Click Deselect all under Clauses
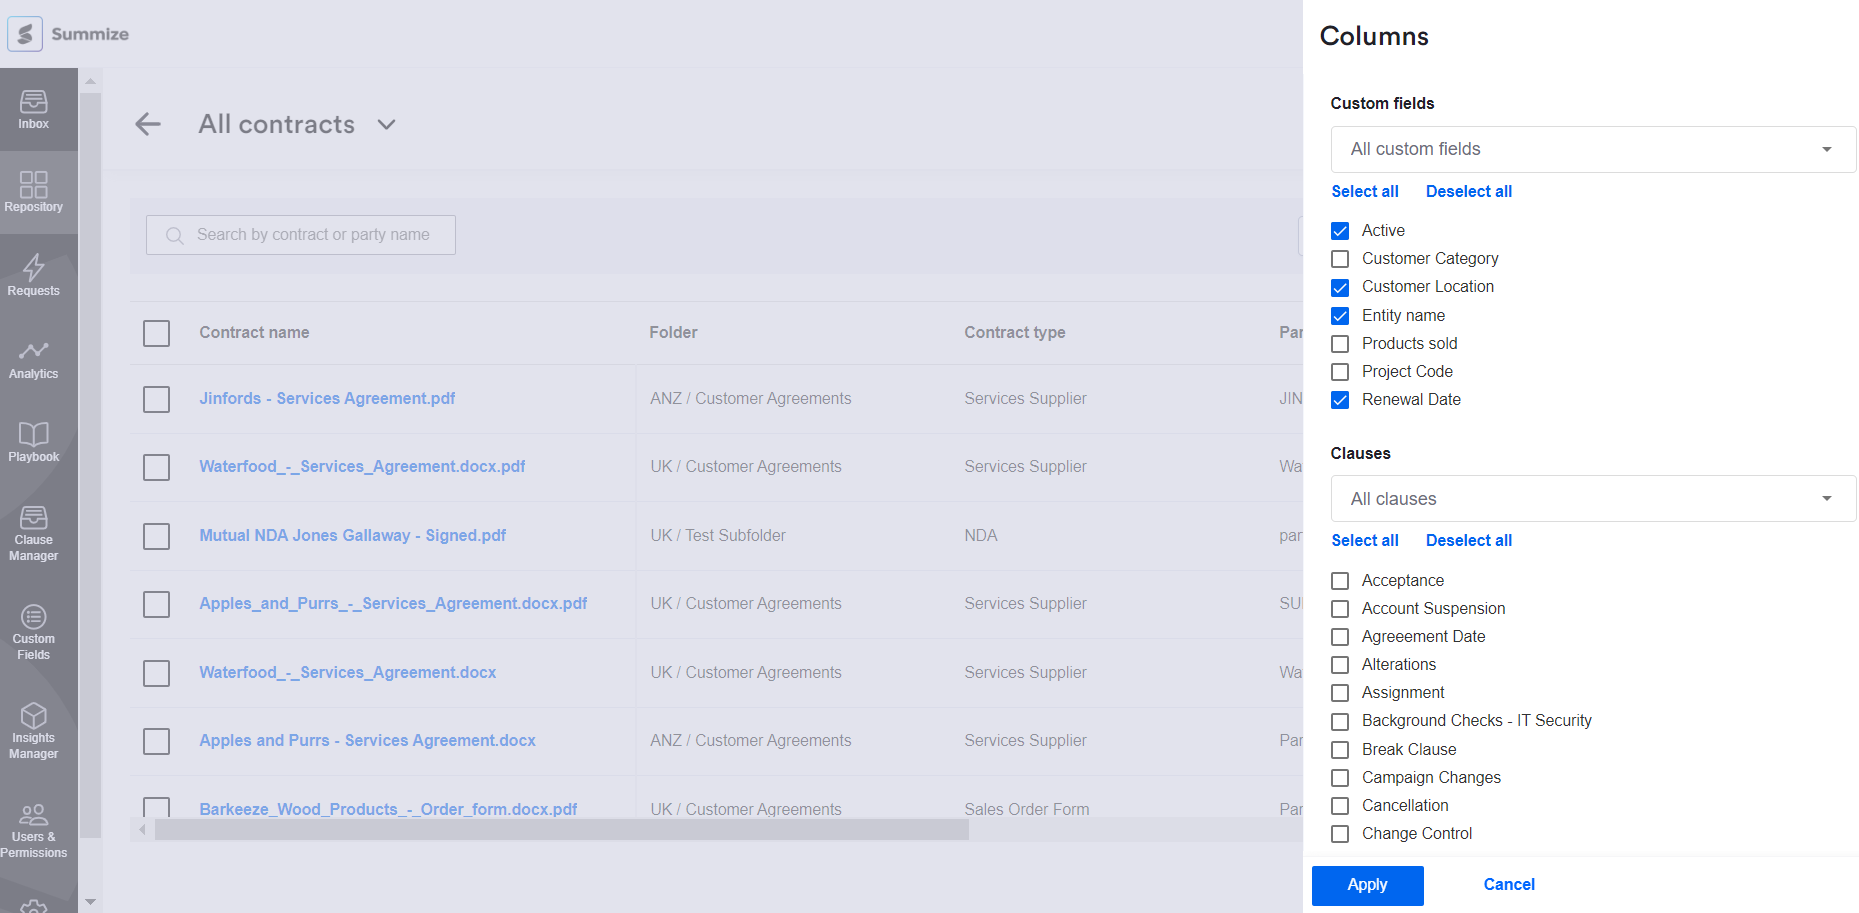This screenshot has height=913, width=1859. [x=1468, y=540]
